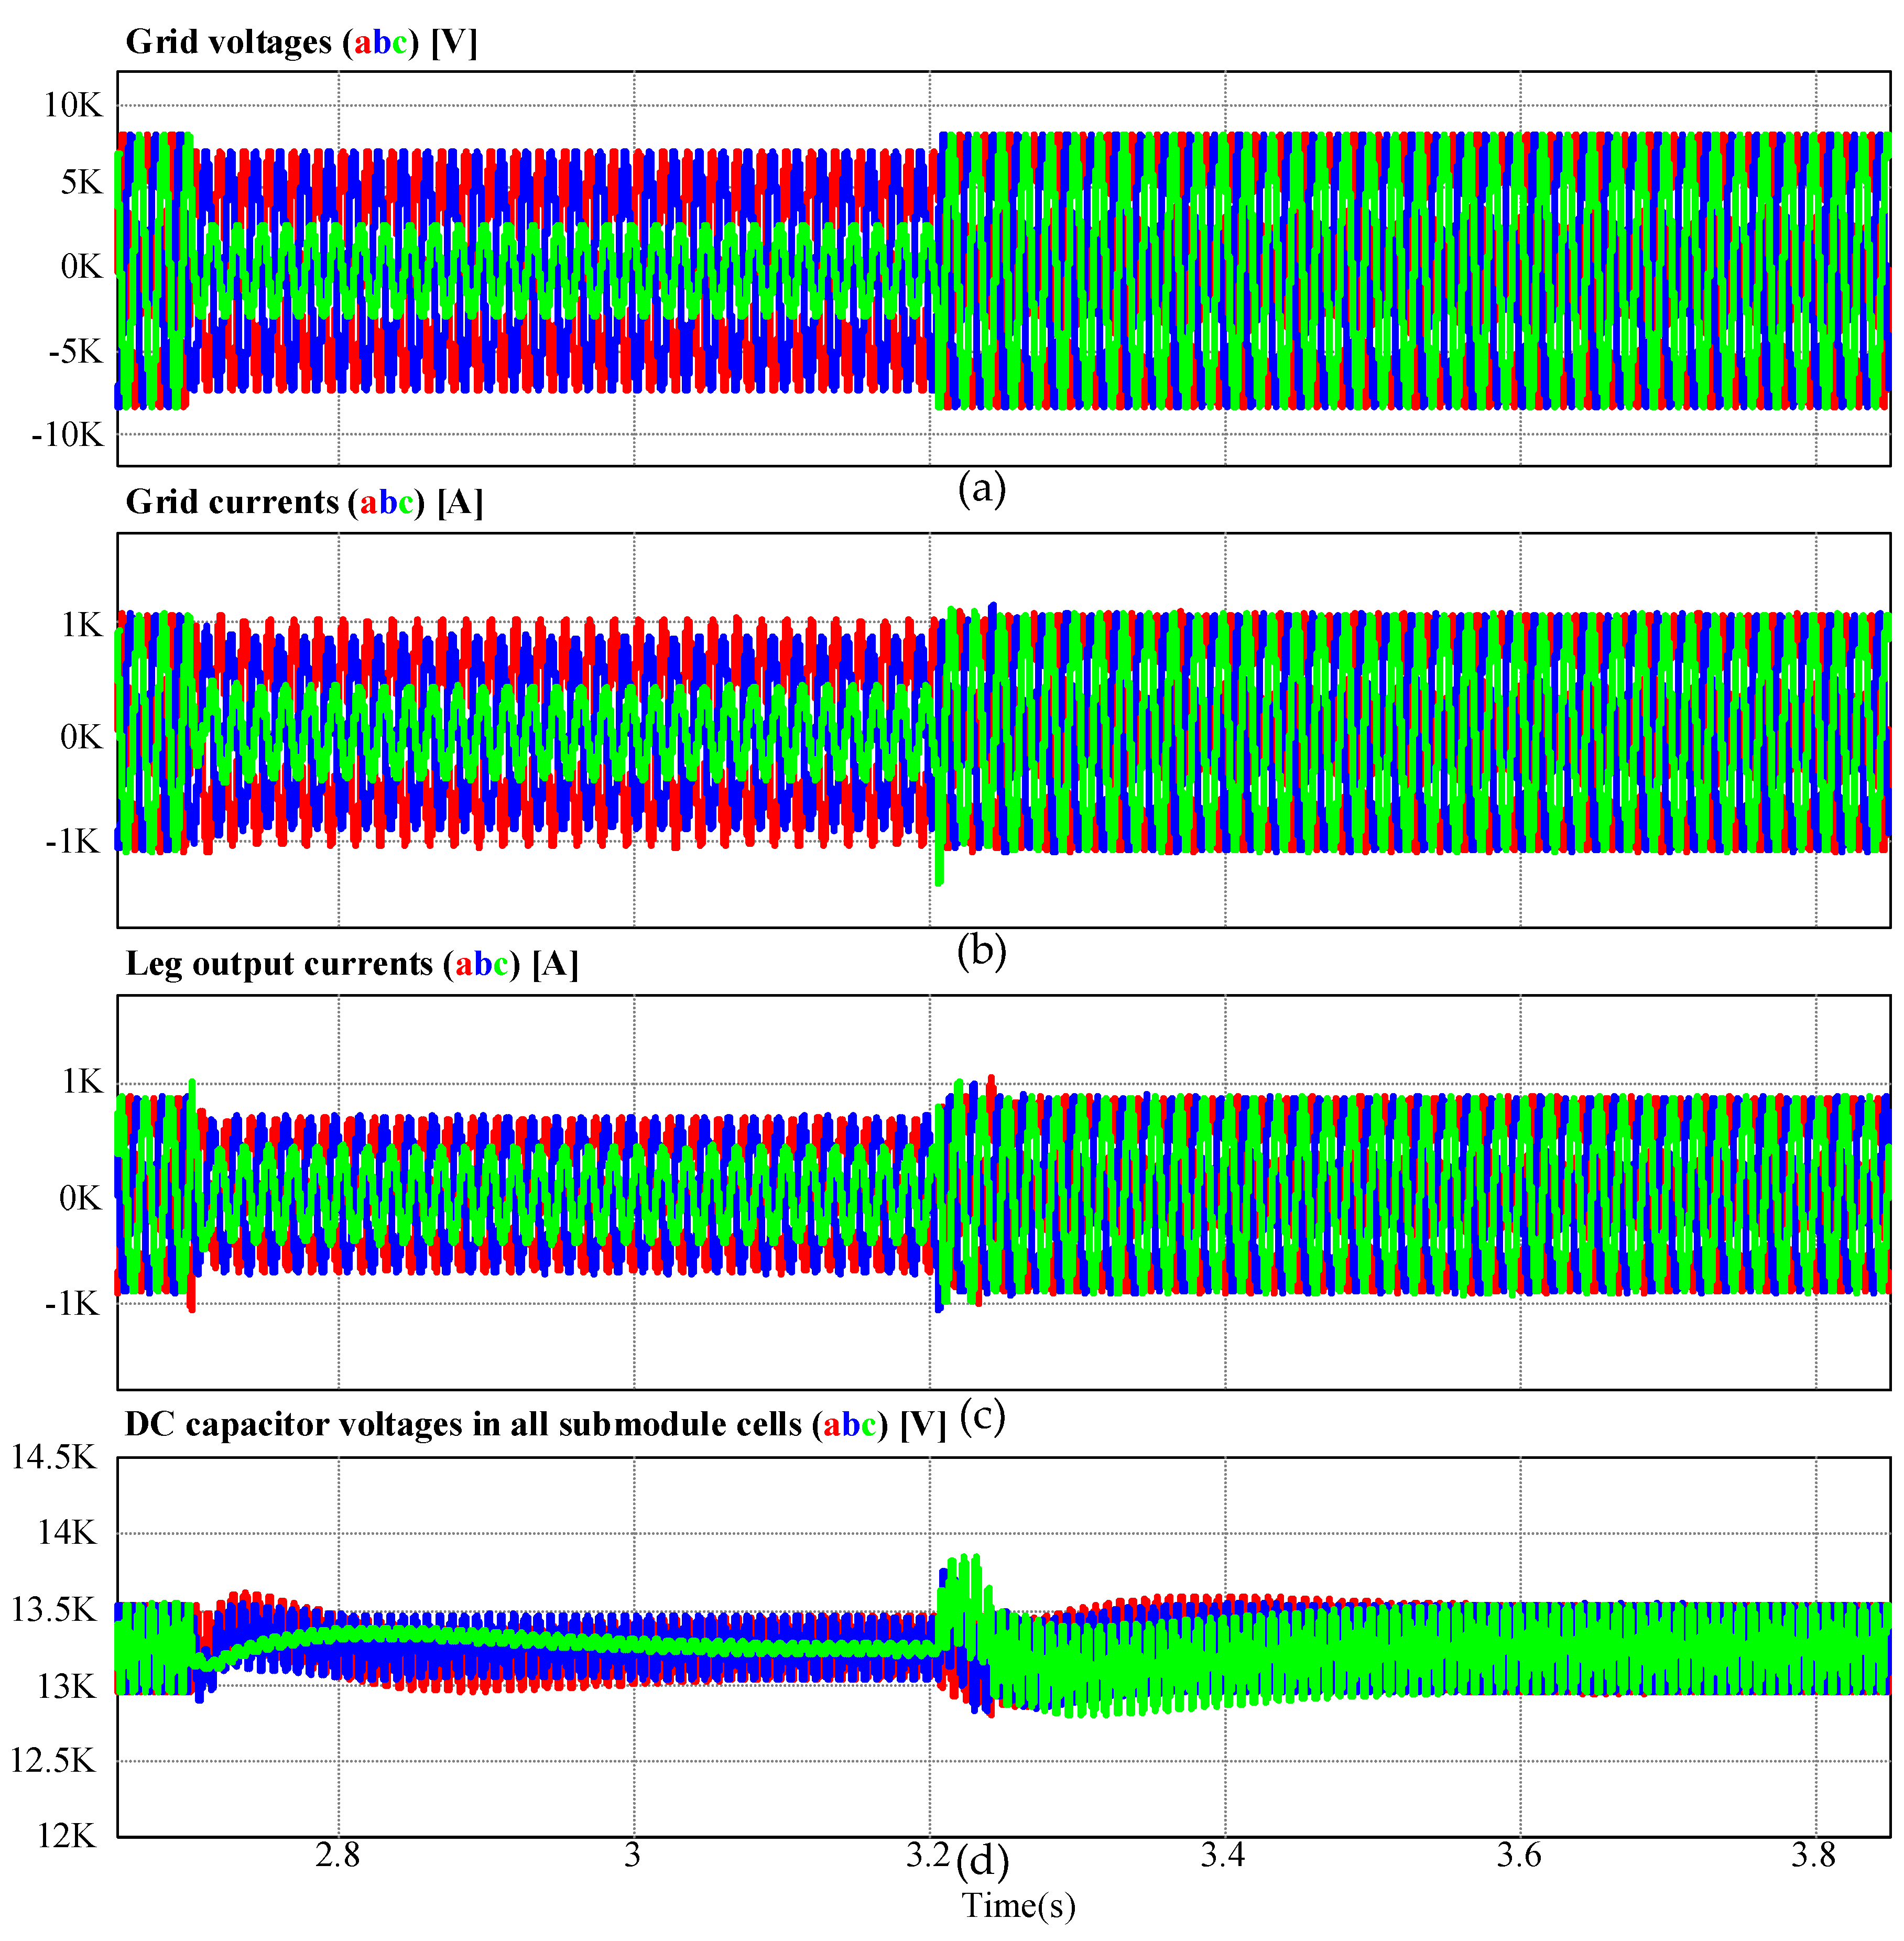Click the "14.5K" tick on capacitor voltages plot
Screen dimensions: 1904x1941
tap(53, 1458)
